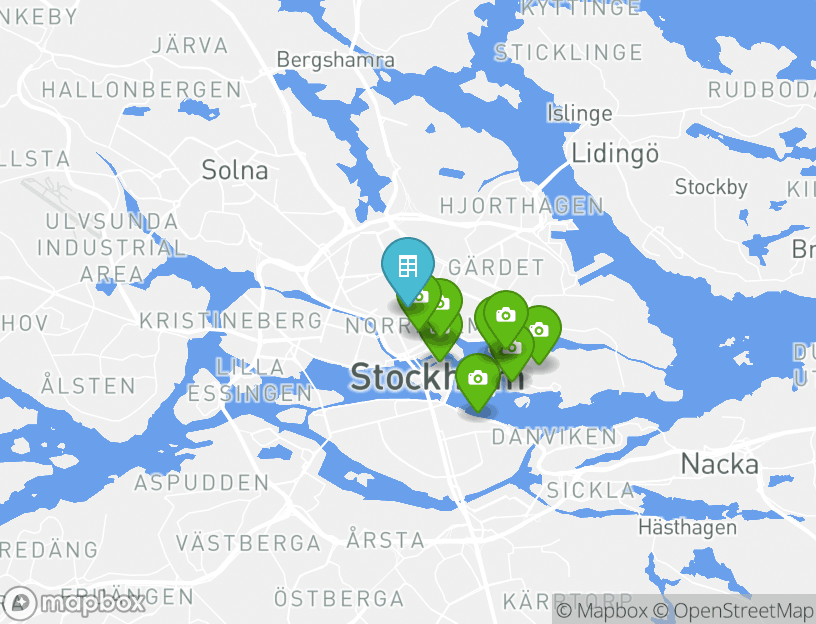Select the Hallonbergen district label

[141, 90]
